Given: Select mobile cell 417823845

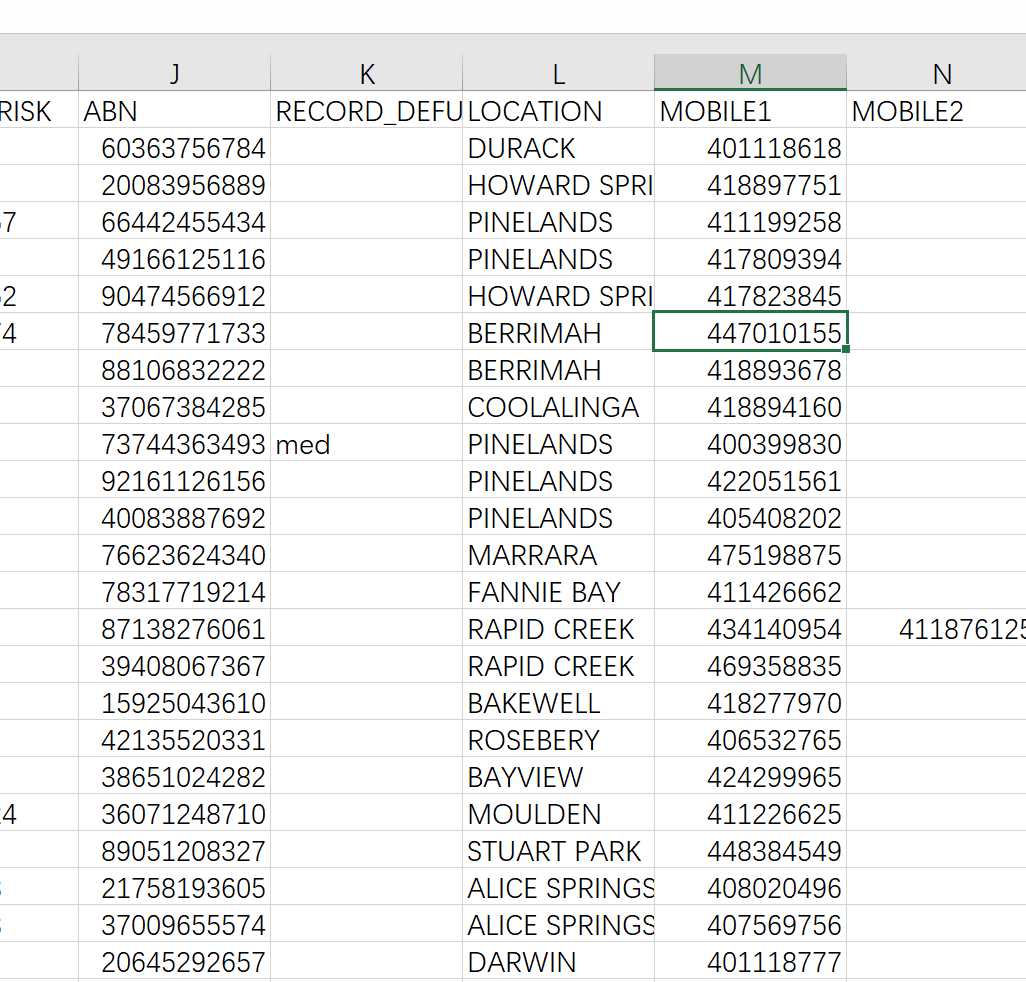Looking at the screenshot, I should tap(750, 295).
